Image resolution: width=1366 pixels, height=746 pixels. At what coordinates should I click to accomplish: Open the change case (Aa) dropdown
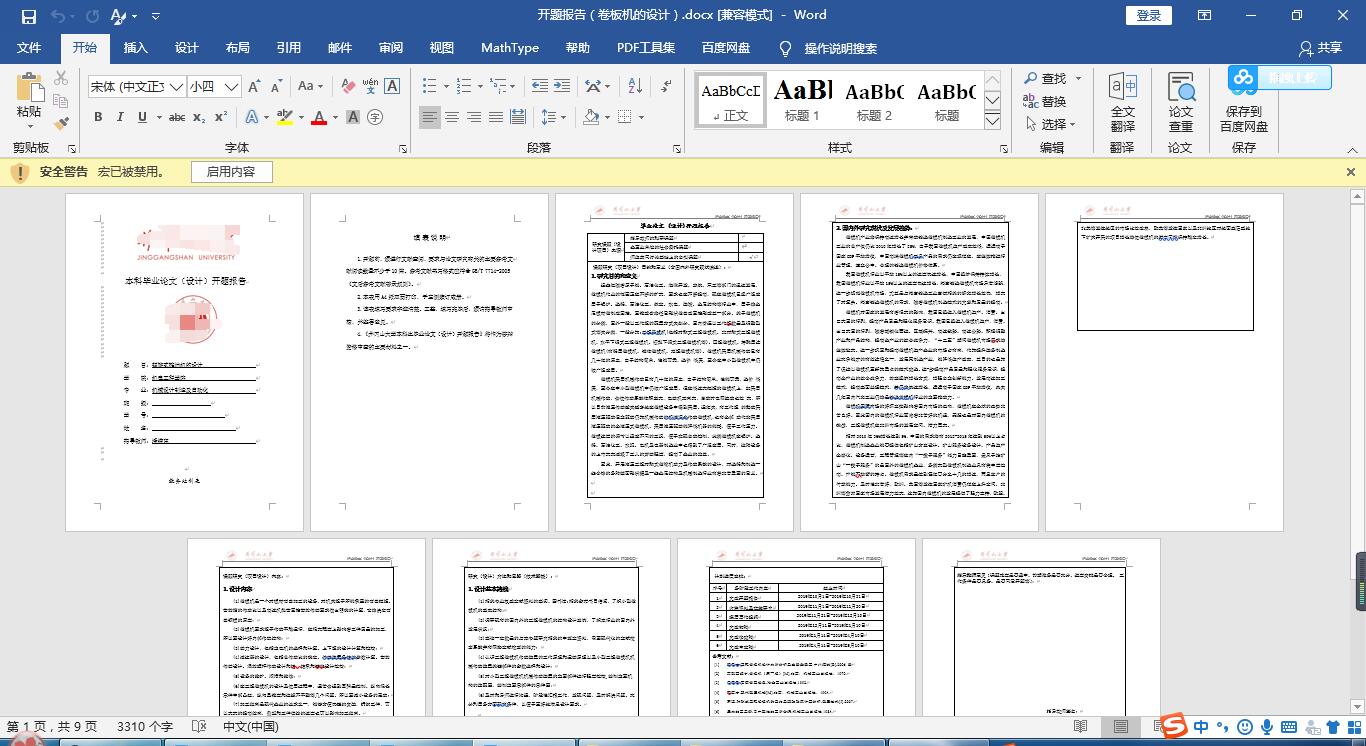pos(310,87)
